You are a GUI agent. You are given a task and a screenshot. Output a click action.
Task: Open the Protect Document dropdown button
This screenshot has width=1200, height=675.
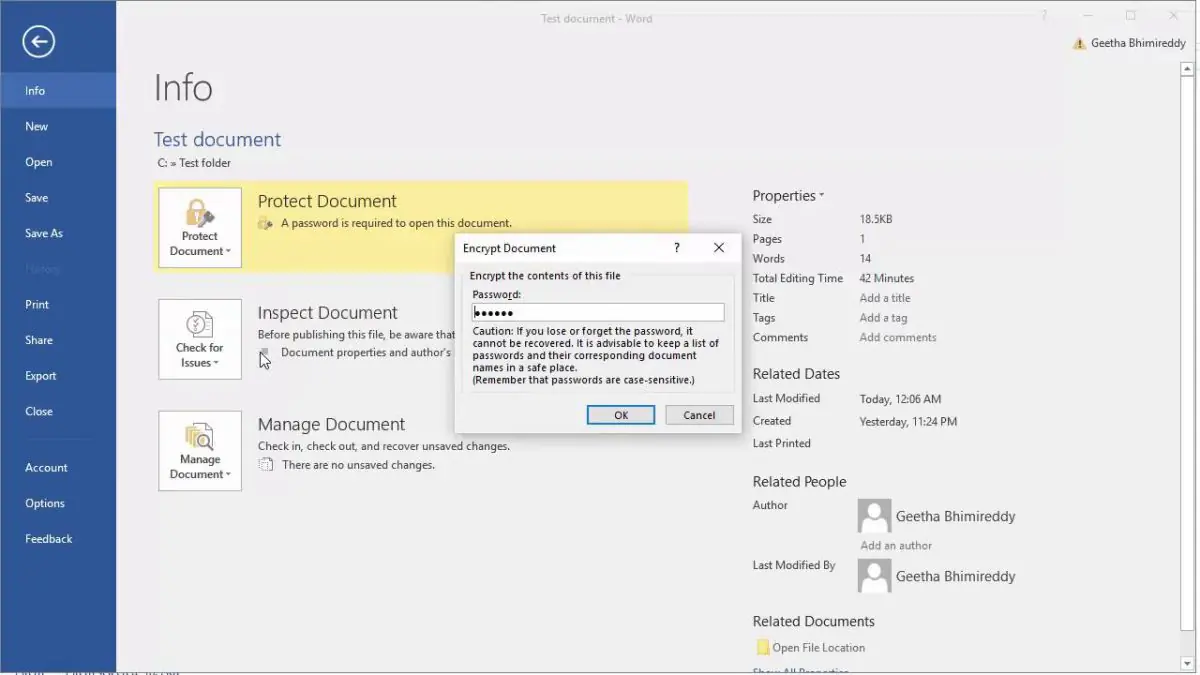(x=199, y=245)
